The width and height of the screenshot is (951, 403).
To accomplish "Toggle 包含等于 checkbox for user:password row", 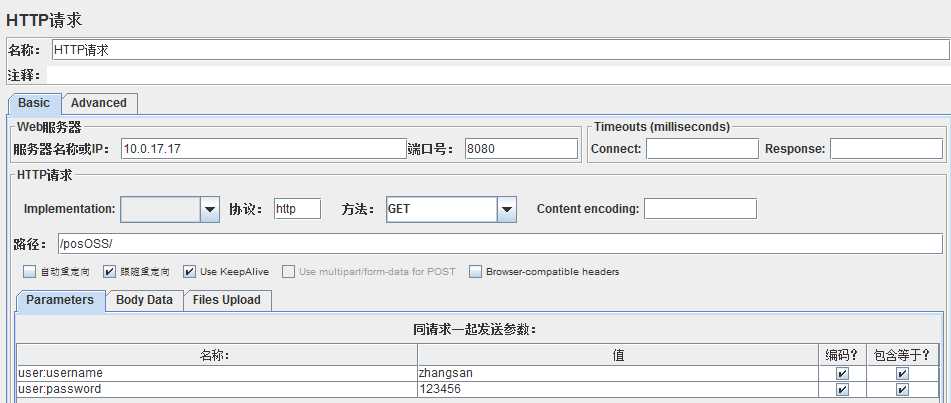I will 902,390.
